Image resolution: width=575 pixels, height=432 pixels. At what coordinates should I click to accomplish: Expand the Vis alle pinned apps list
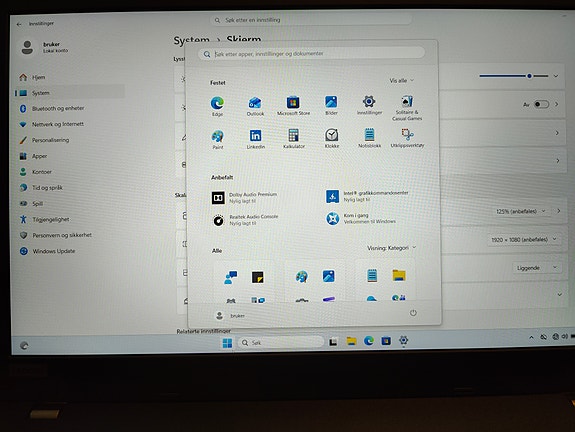[402, 80]
